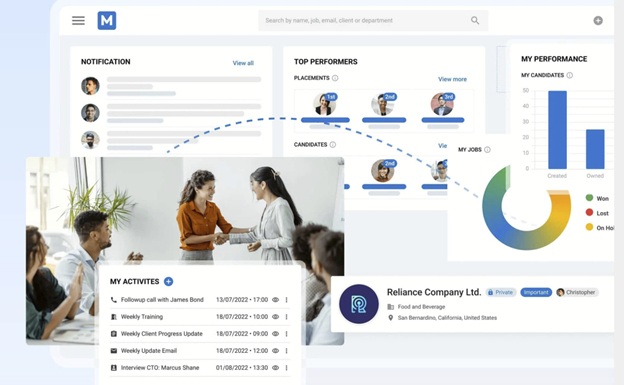Click View more for Placements
The height and width of the screenshot is (385, 624).
point(452,79)
